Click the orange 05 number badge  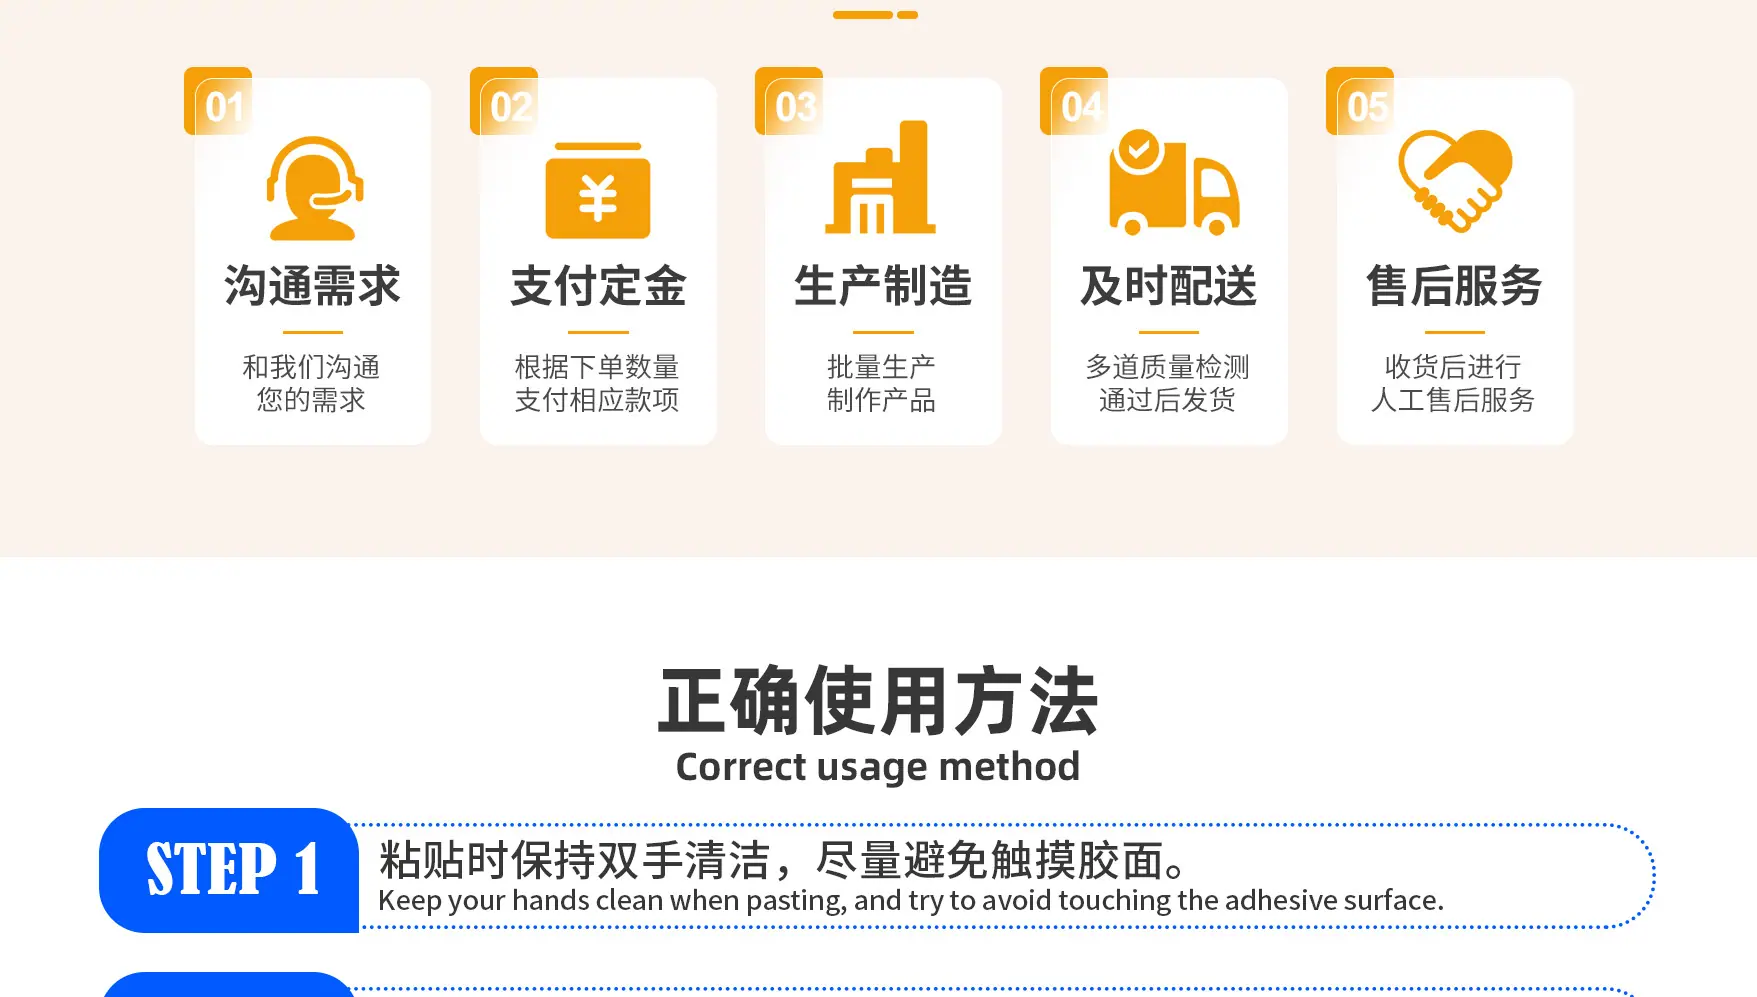click(1360, 101)
